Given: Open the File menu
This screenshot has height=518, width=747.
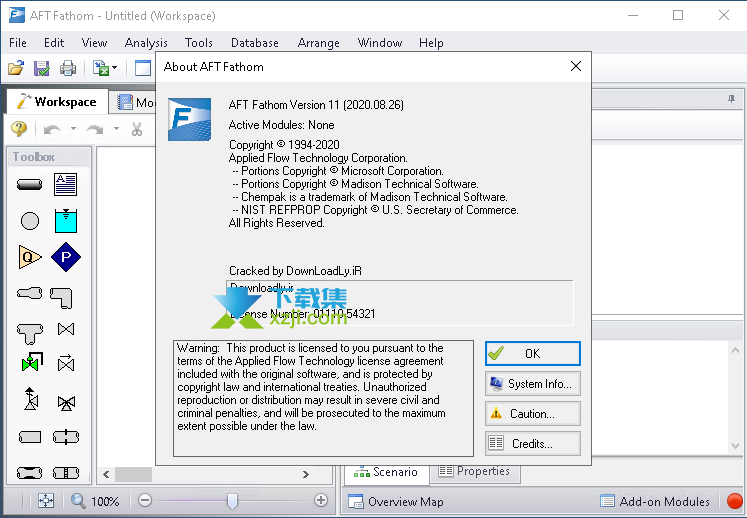Looking at the screenshot, I should [18, 43].
